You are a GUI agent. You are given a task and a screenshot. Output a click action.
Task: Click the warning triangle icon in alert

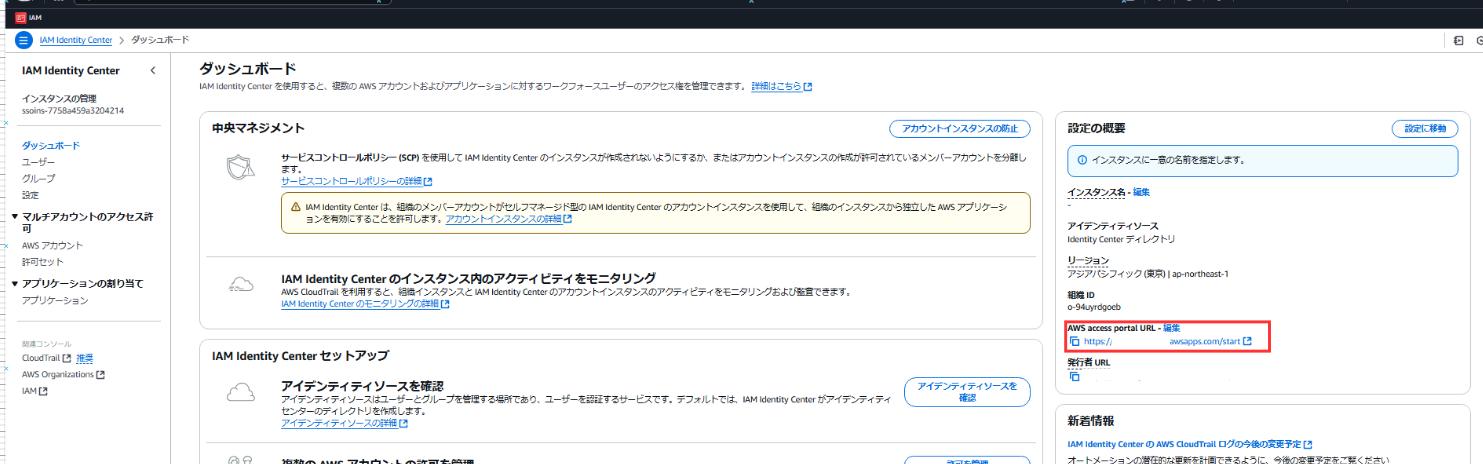pos(296,206)
